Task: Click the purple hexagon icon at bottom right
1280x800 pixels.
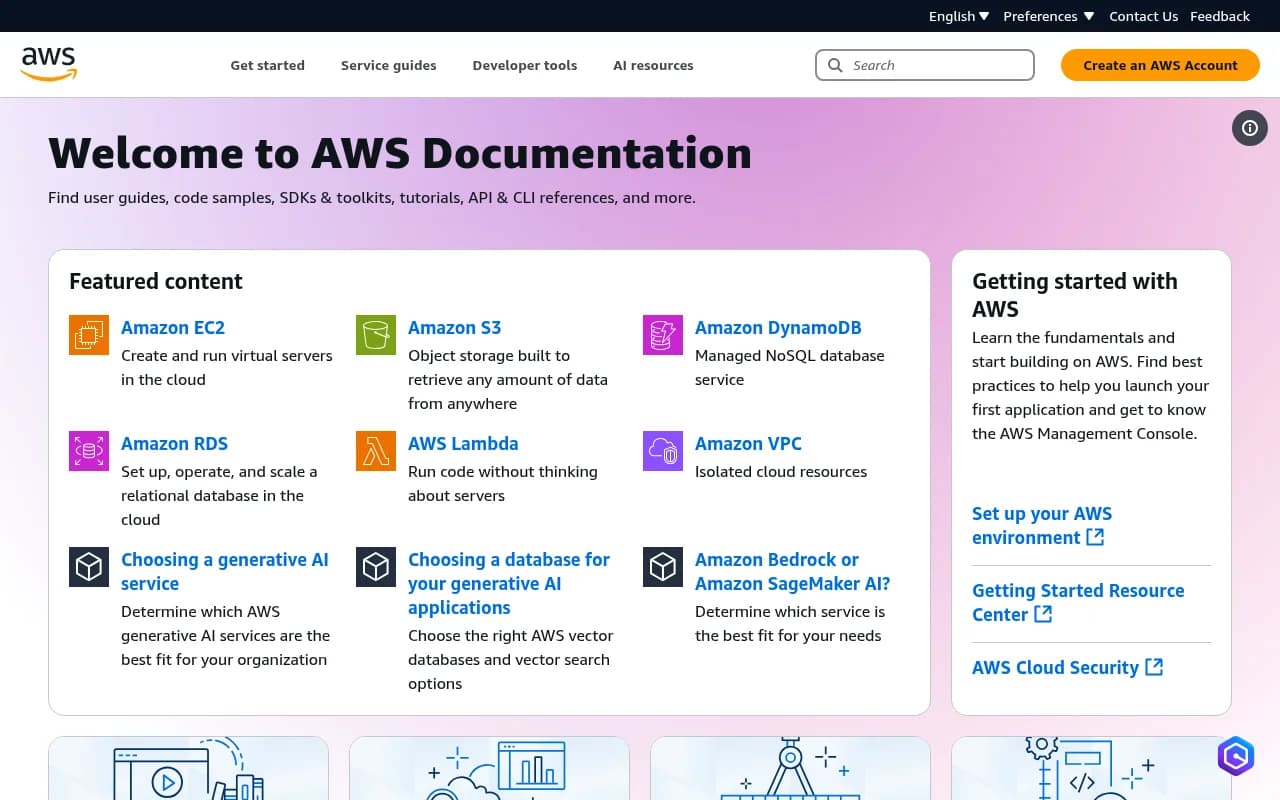Action: pos(1235,756)
